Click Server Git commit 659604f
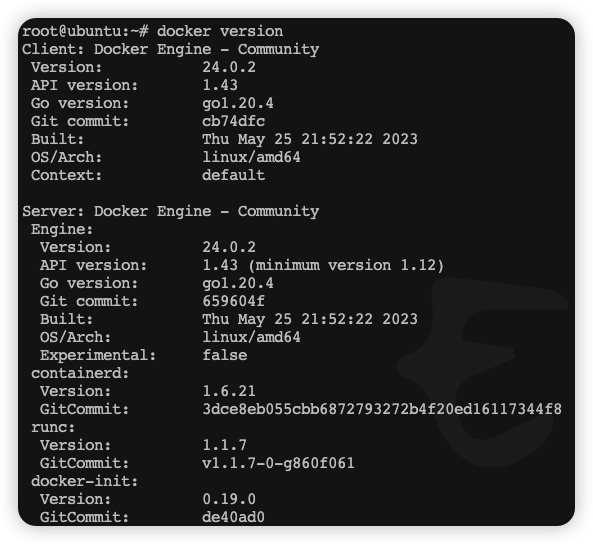This screenshot has width=593, height=544. pos(233,301)
